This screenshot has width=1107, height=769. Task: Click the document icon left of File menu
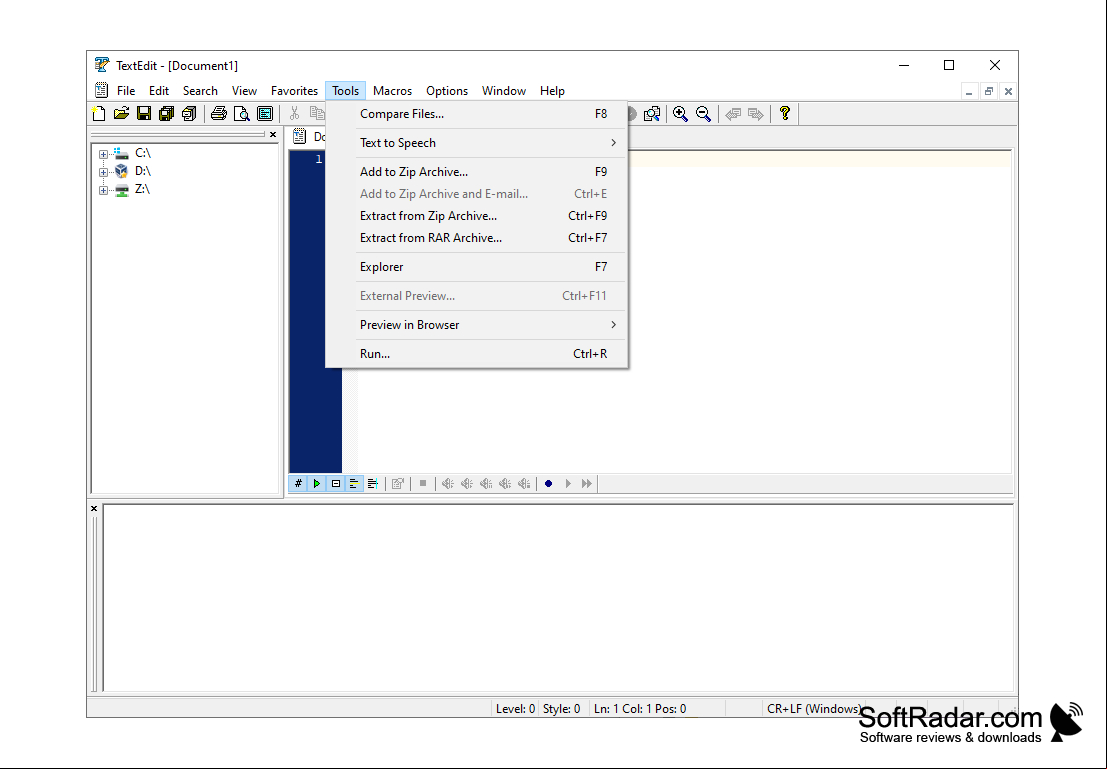pyautogui.click(x=102, y=90)
